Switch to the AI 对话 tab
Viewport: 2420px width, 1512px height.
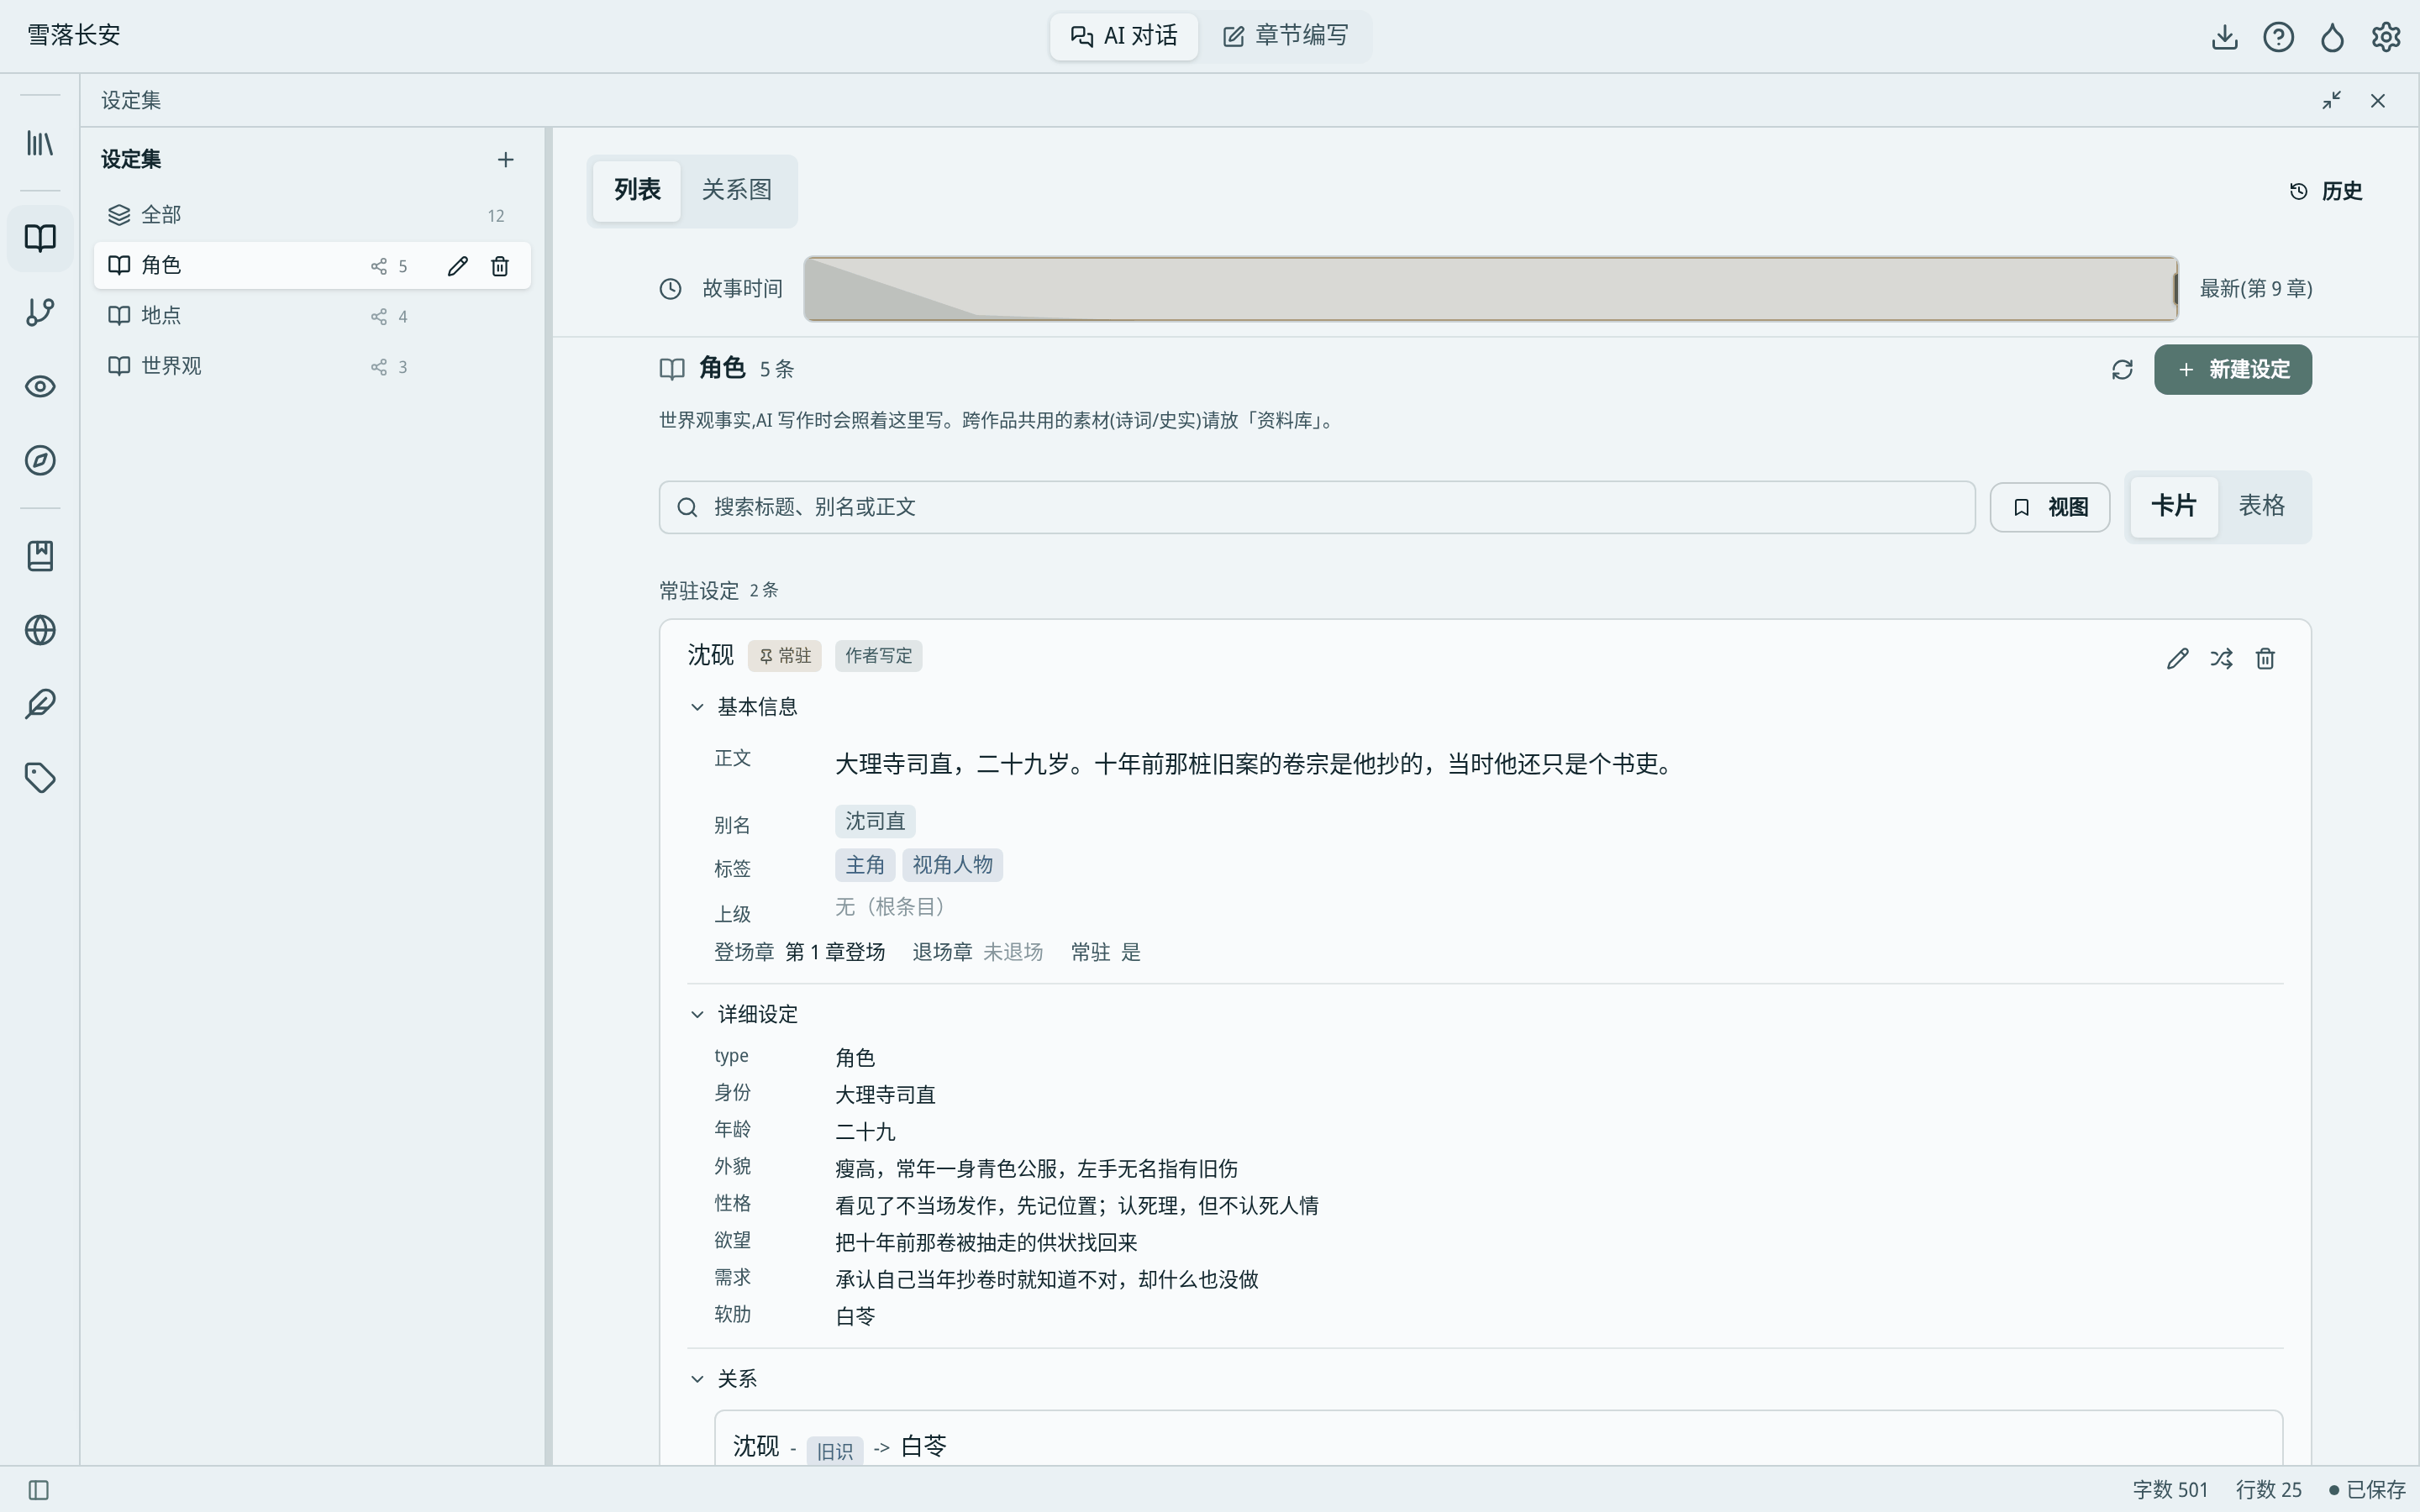click(x=1124, y=36)
